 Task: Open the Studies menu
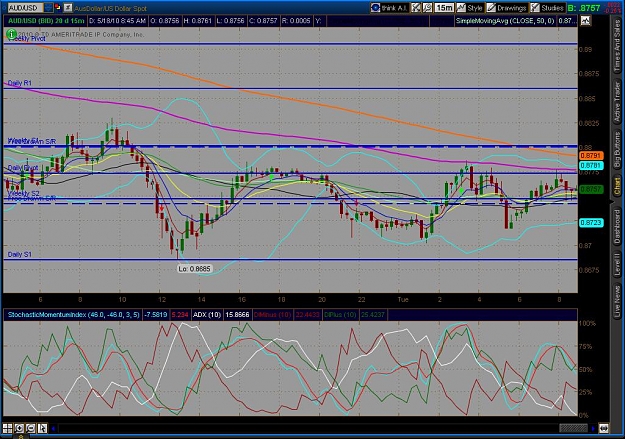coord(547,8)
